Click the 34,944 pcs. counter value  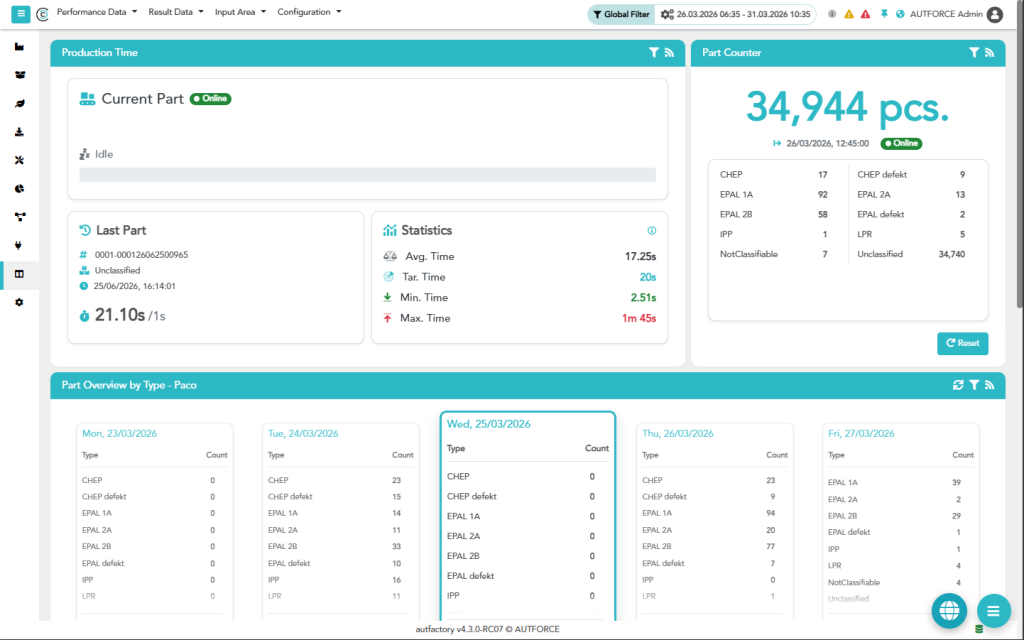[x=848, y=106]
